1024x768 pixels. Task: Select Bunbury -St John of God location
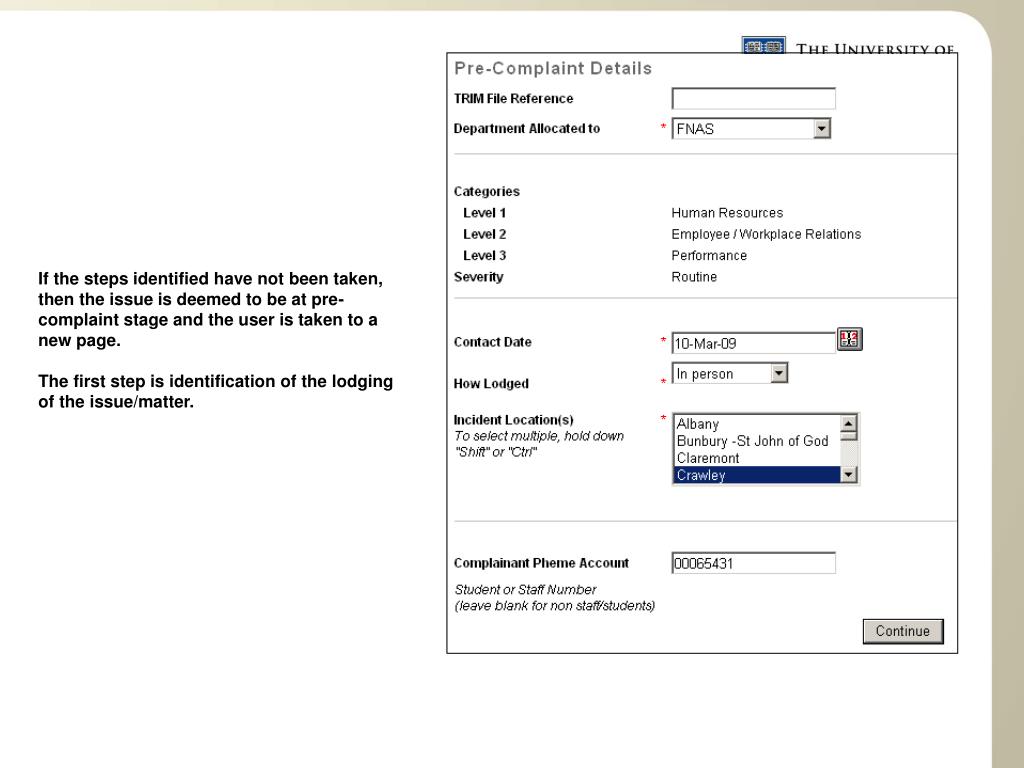pyautogui.click(x=756, y=441)
